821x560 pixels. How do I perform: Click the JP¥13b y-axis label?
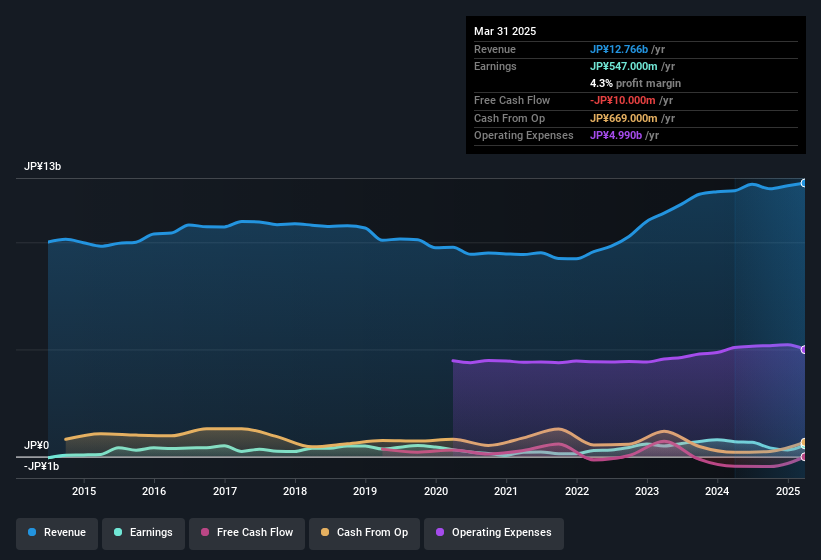pos(42,166)
